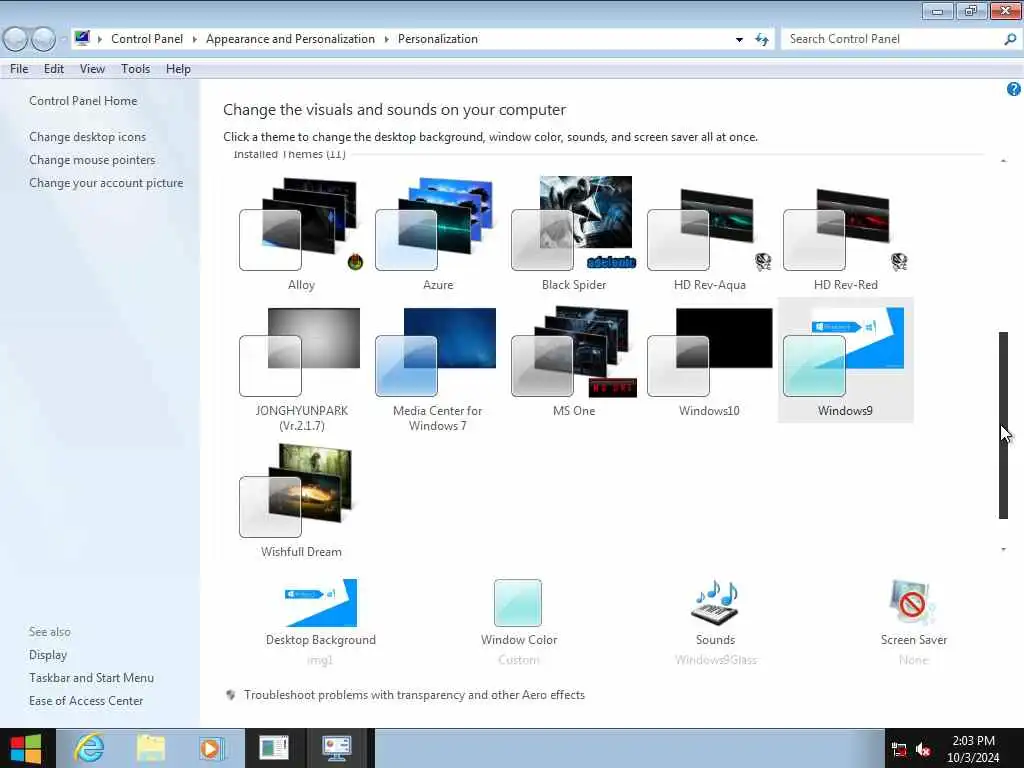
Task: Pick the Media Center for Windows 7 theme
Action: click(438, 368)
